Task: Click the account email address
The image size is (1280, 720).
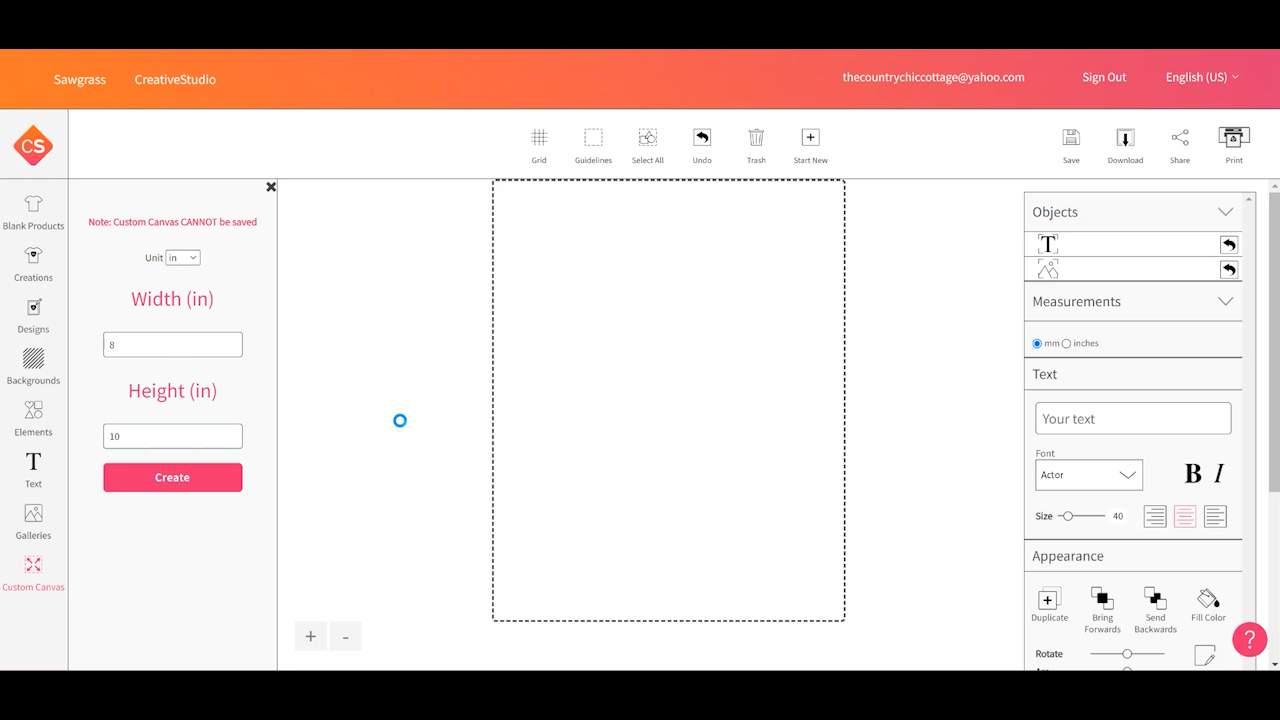Action: coord(933,77)
